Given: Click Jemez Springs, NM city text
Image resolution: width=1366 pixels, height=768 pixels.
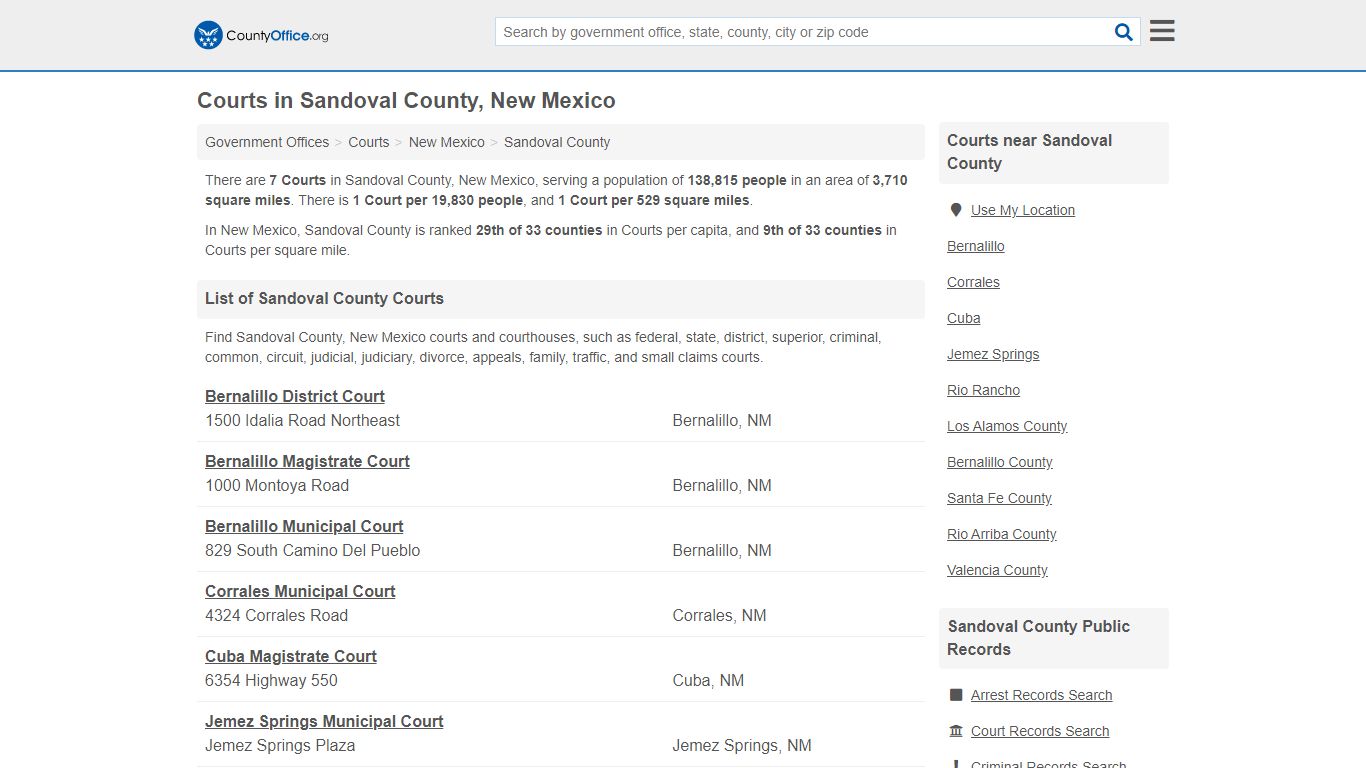Looking at the screenshot, I should pos(742,745).
